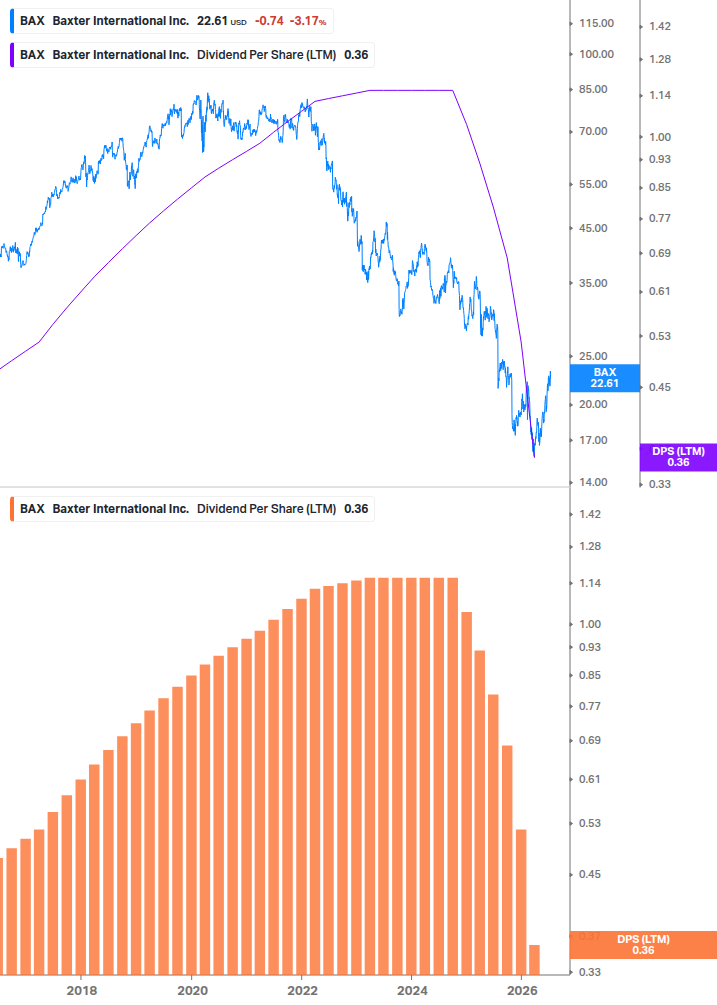Select the purple Dividend Per Share legend
Screen dimensions: 717x1005
click(192, 55)
